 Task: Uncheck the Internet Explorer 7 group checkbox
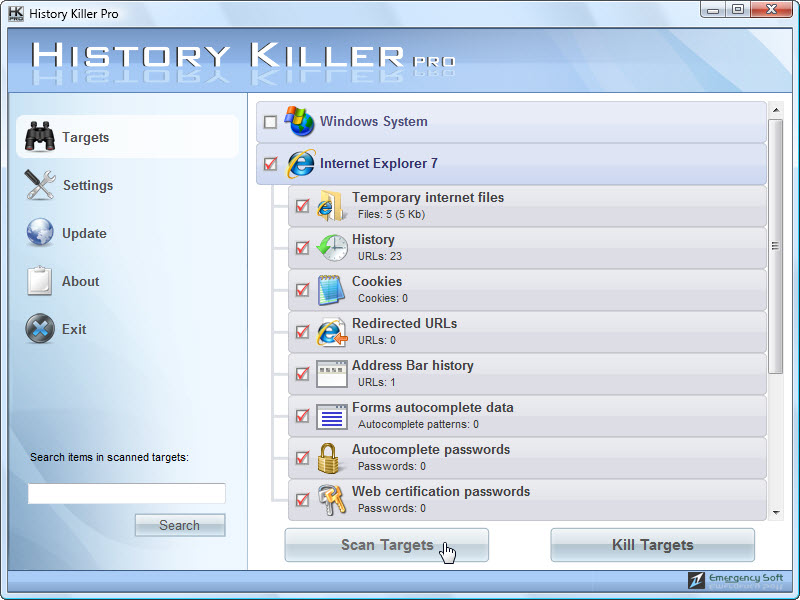pos(270,164)
